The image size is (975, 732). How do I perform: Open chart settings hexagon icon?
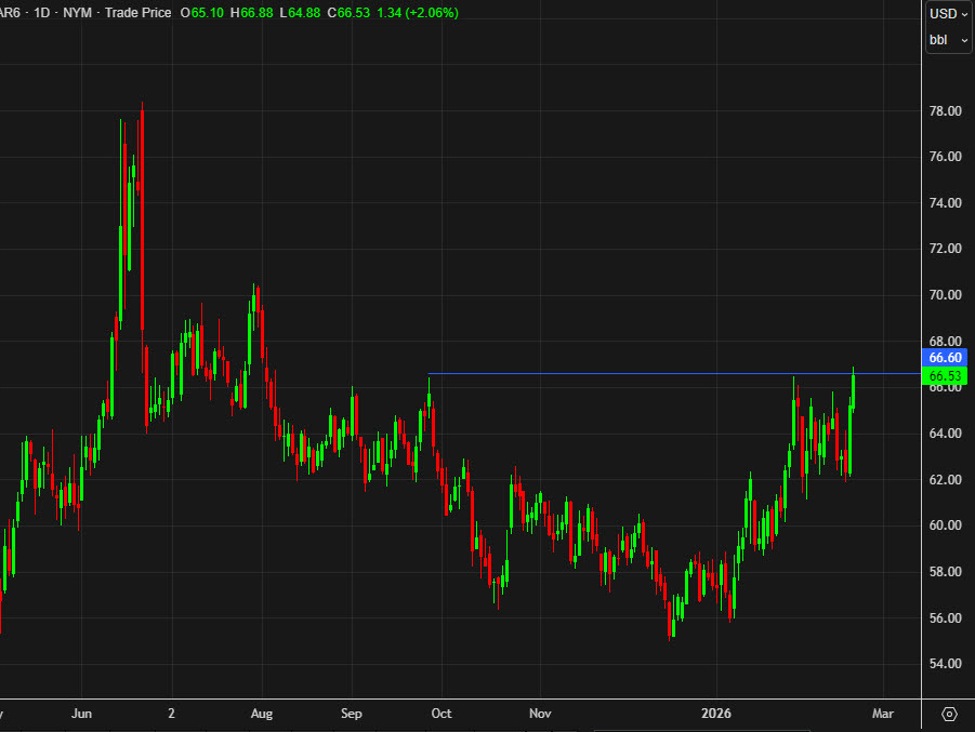(949, 714)
